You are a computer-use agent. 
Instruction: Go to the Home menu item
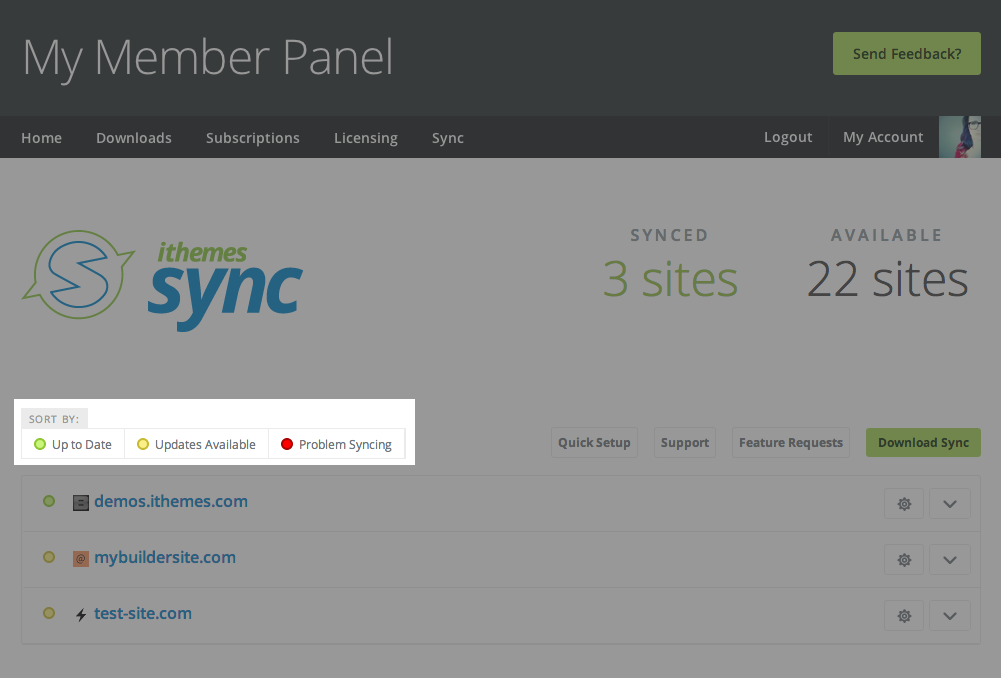tap(41, 138)
